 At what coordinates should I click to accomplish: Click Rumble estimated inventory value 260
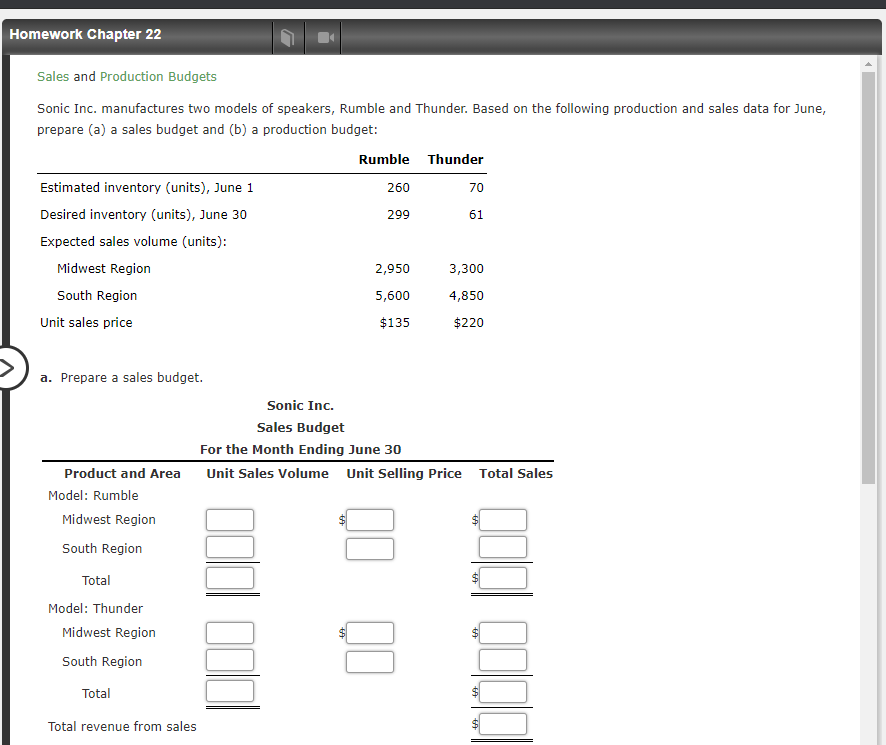(x=398, y=188)
